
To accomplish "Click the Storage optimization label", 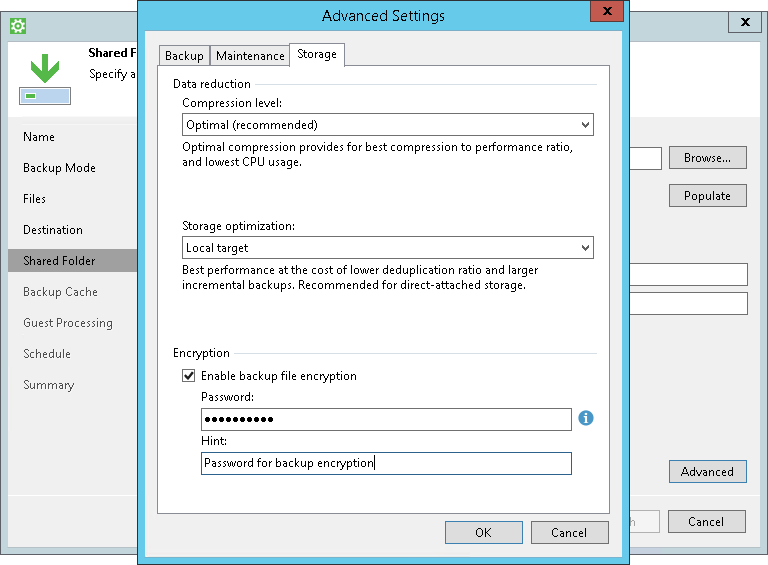I will coord(239,226).
